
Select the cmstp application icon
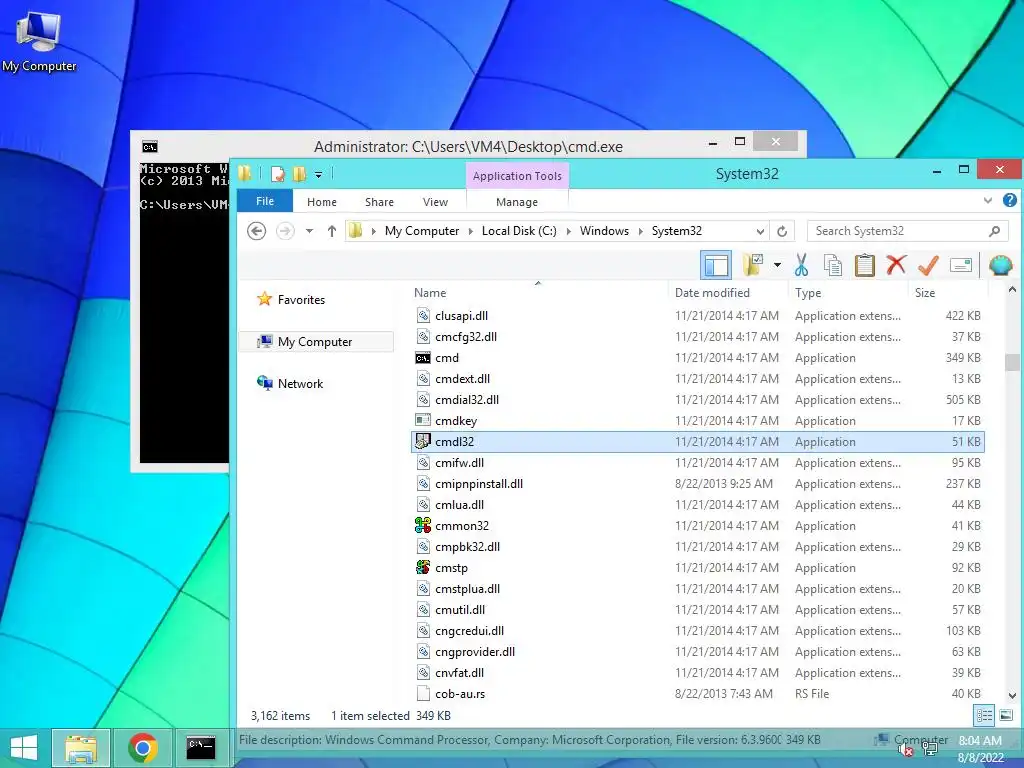pyautogui.click(x=423, y=568)
